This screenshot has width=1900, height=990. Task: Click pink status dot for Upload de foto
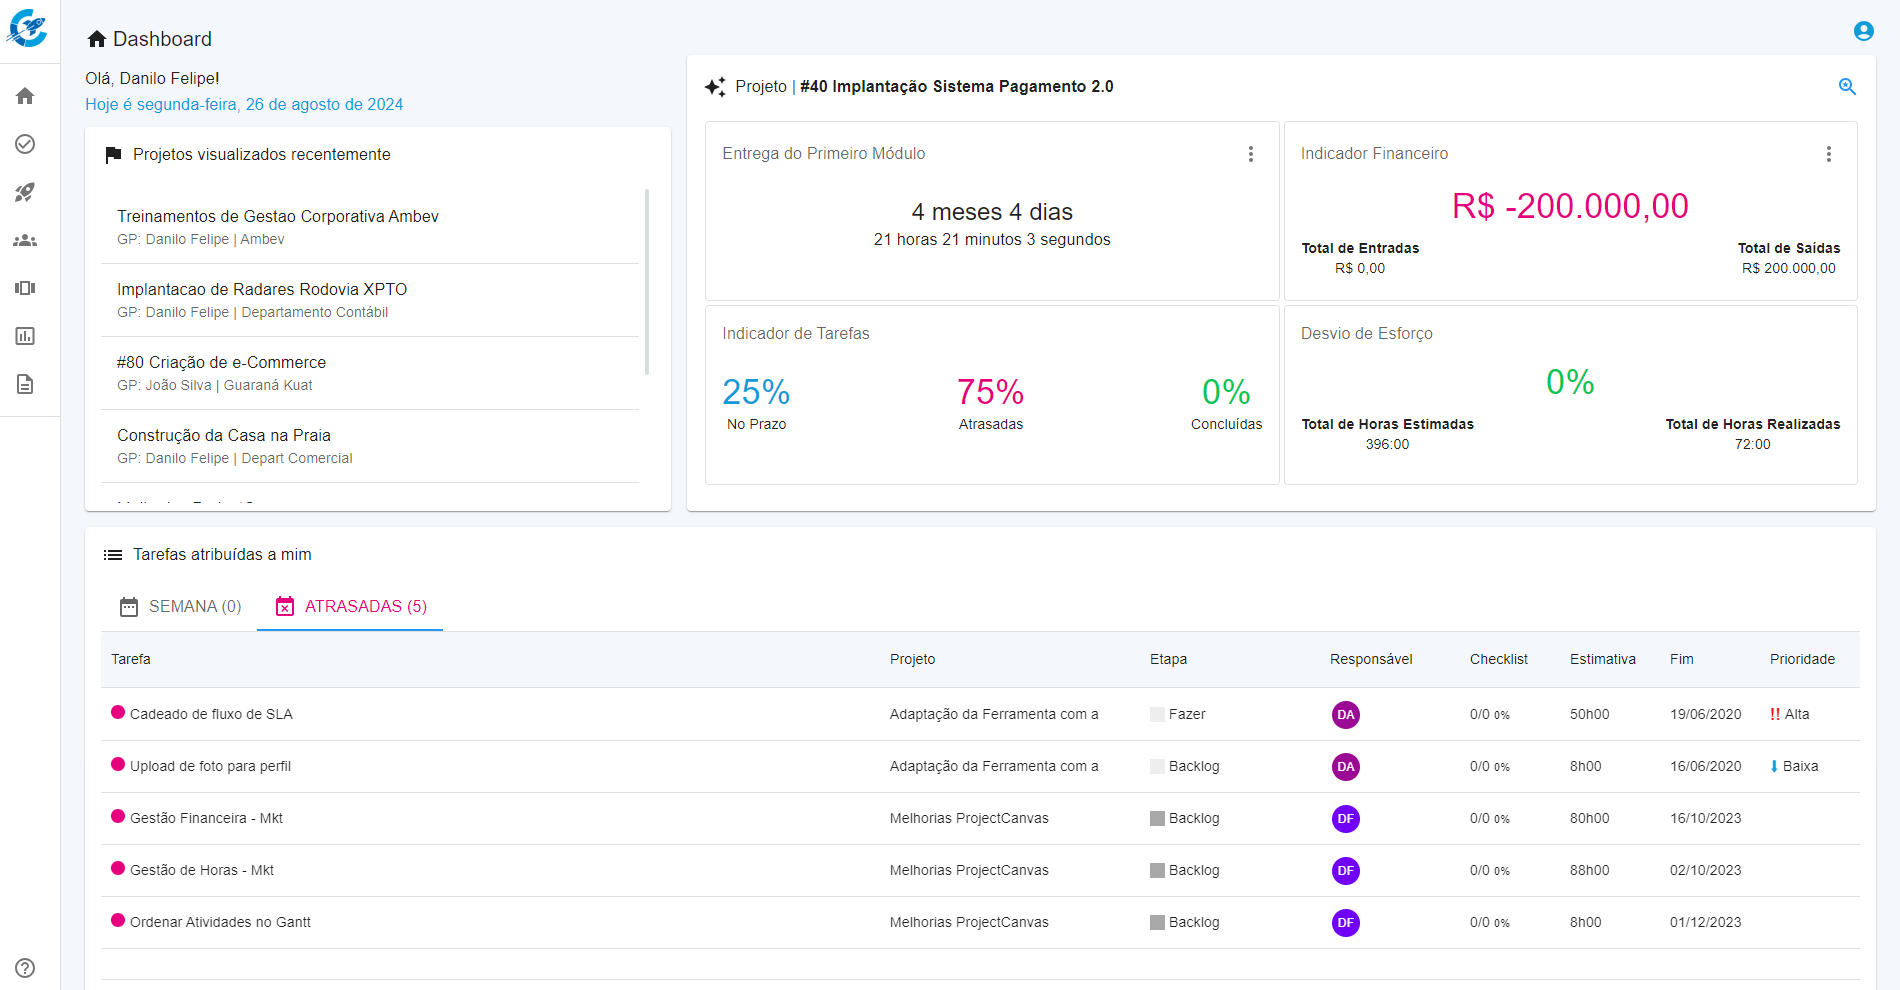118,765
